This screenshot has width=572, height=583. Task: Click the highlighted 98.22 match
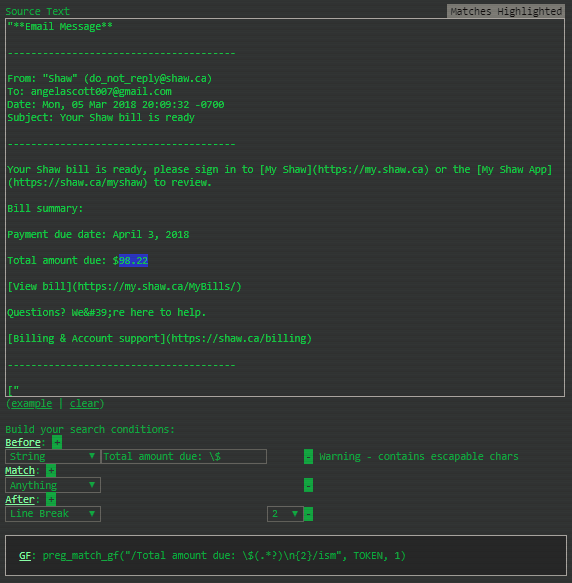(x=134, y=260)
